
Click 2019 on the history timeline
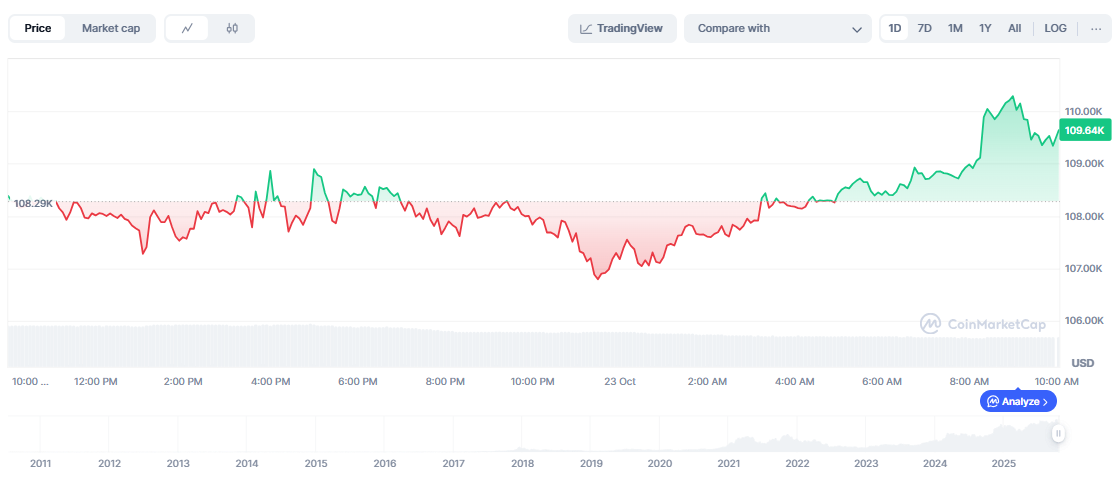pyautogui.click(x=591, y=464)
